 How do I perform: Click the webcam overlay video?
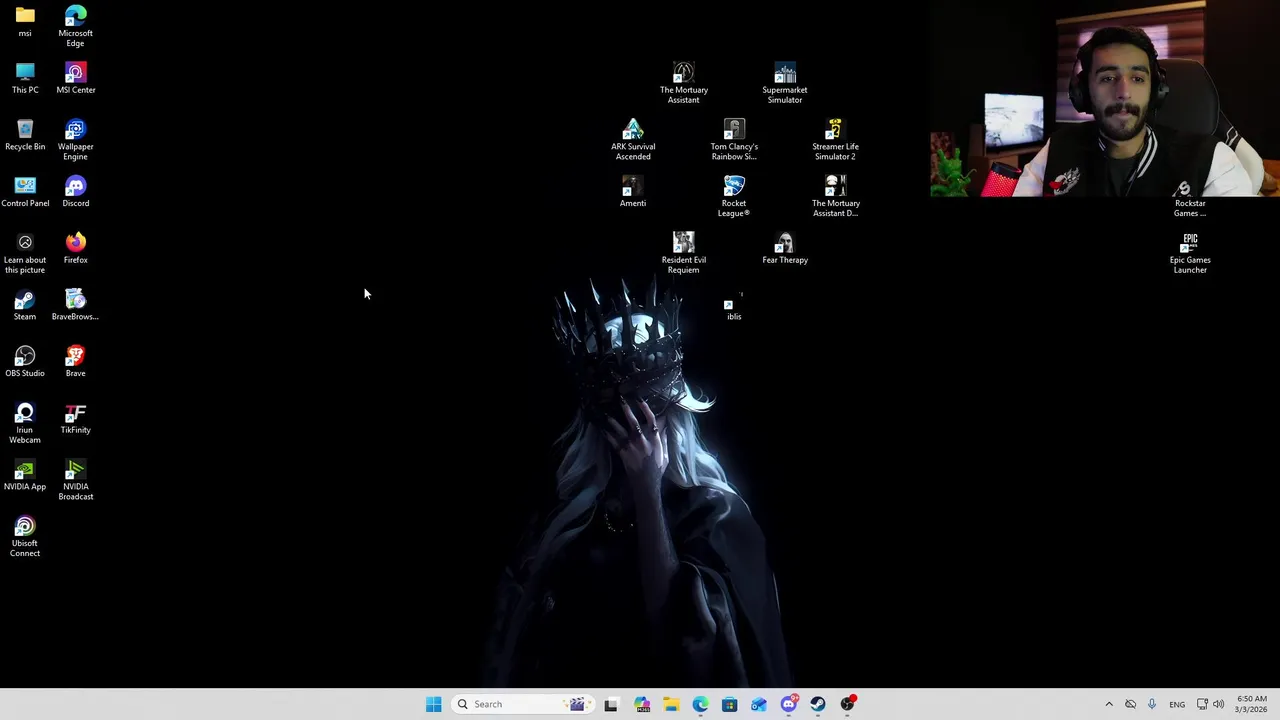point(1105,98)
